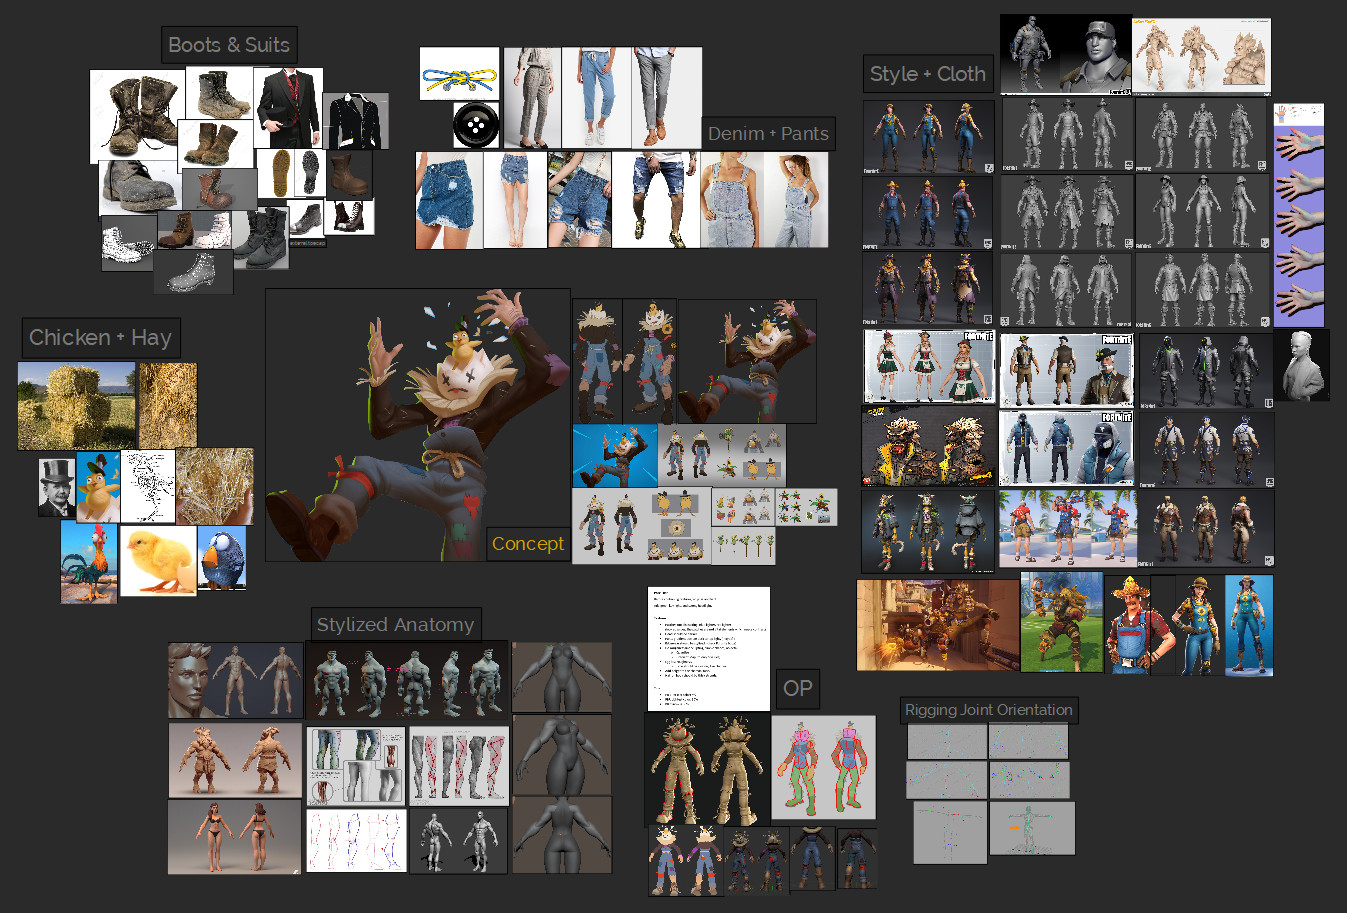This screenshot has width=1347, height=913.
Task: Select the Rigging Joint Orientation label
Action: [989, 710]
